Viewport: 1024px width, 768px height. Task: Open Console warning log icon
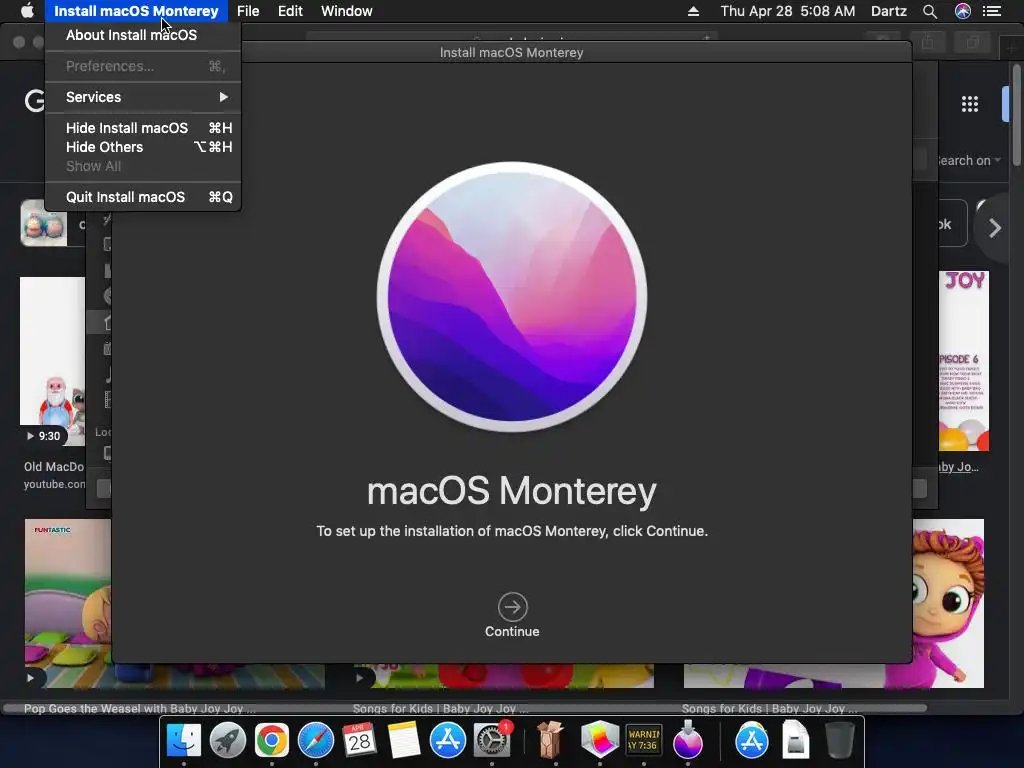coord(643,741)
